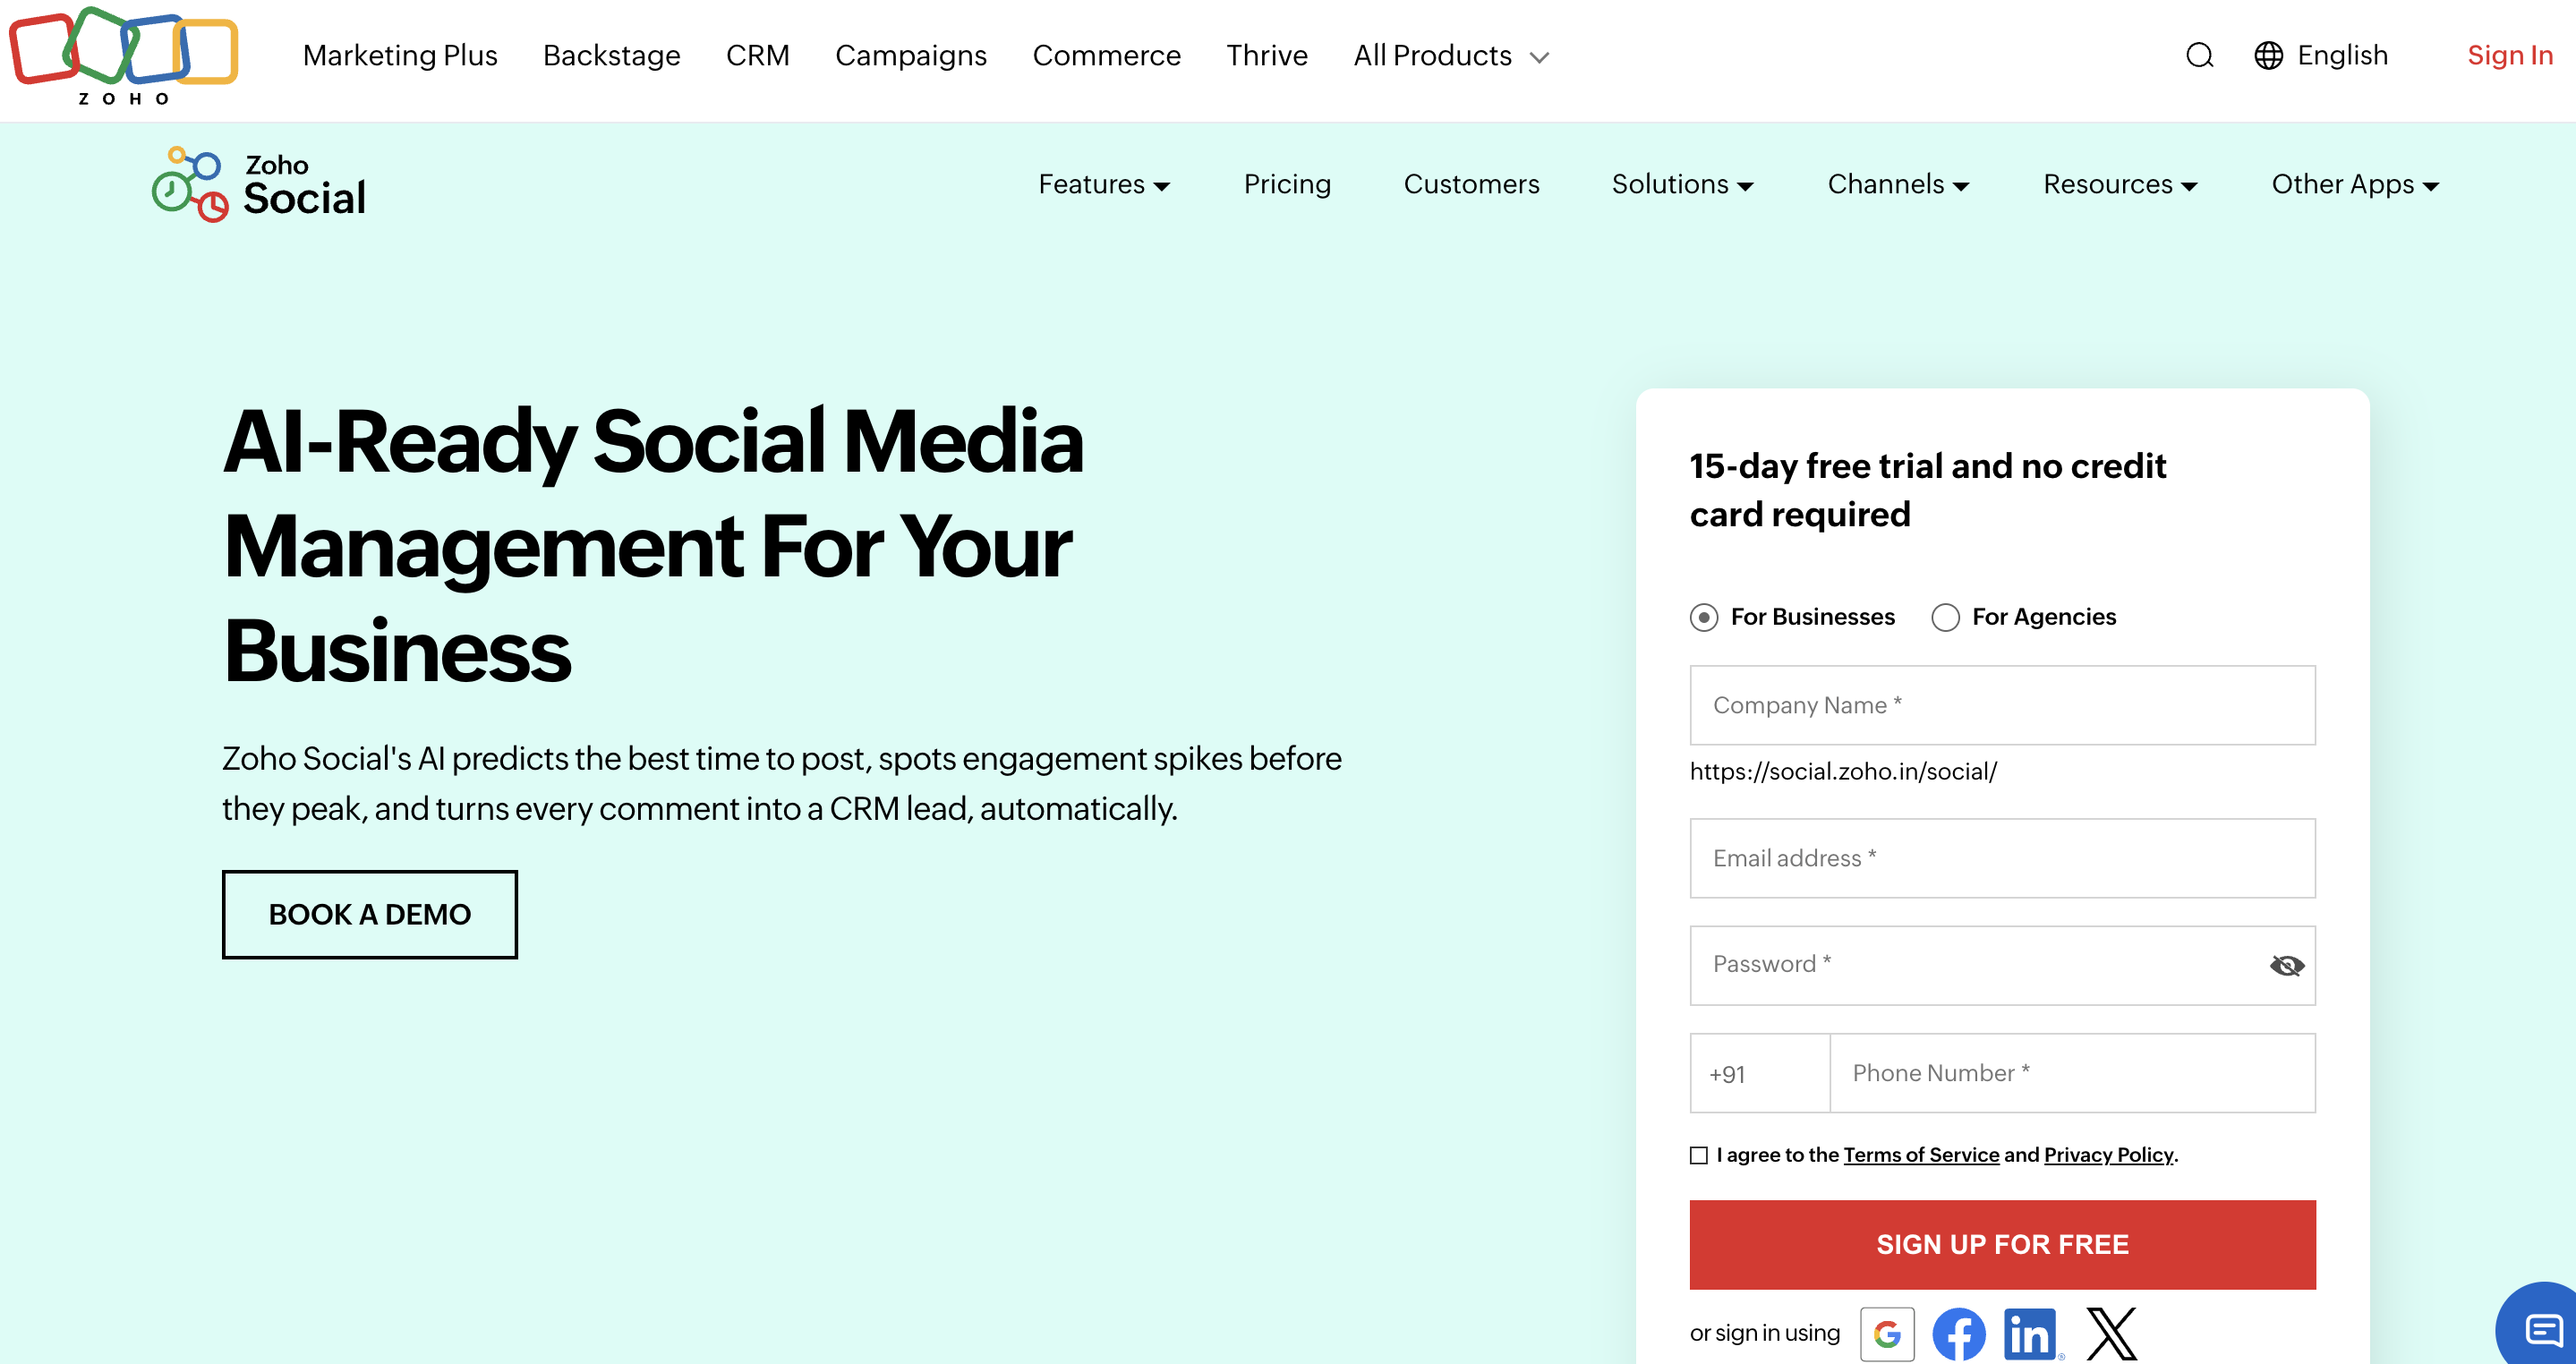Sign in using LinkedIn icon

pyautogui.click(x=2031, y=1333)
